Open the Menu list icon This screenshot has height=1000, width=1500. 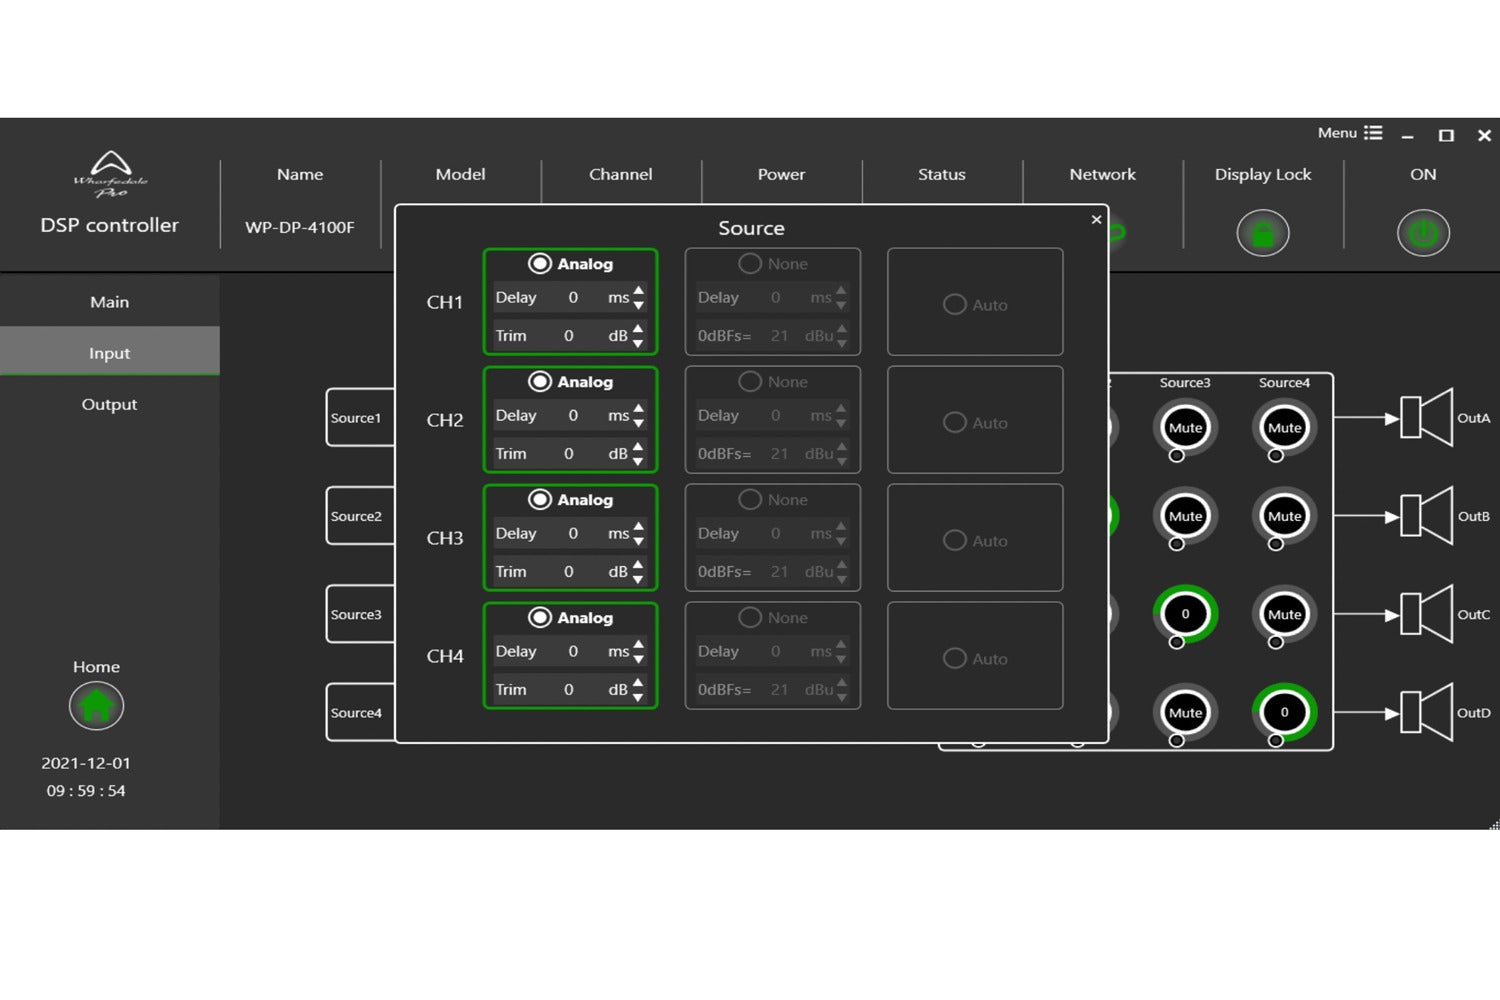tap(1373, 133)
